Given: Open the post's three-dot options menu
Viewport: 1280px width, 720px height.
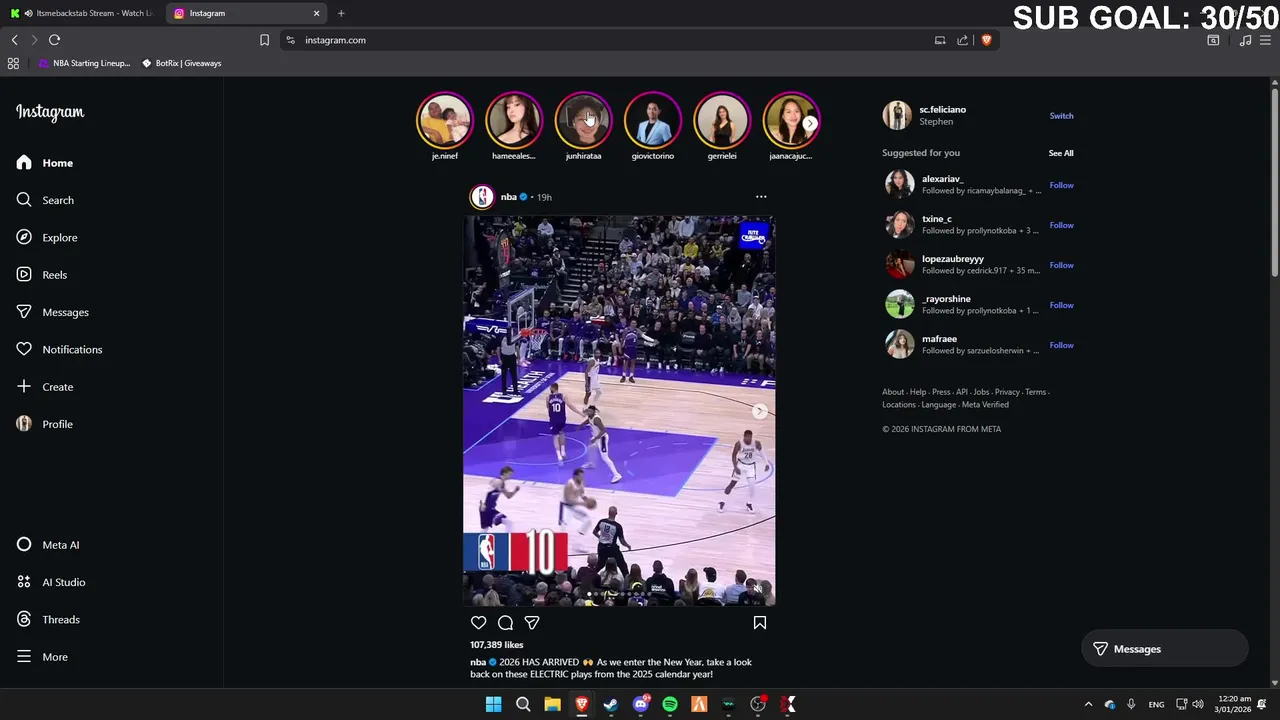Looking at the screenshot, I should tap(761, 197).
